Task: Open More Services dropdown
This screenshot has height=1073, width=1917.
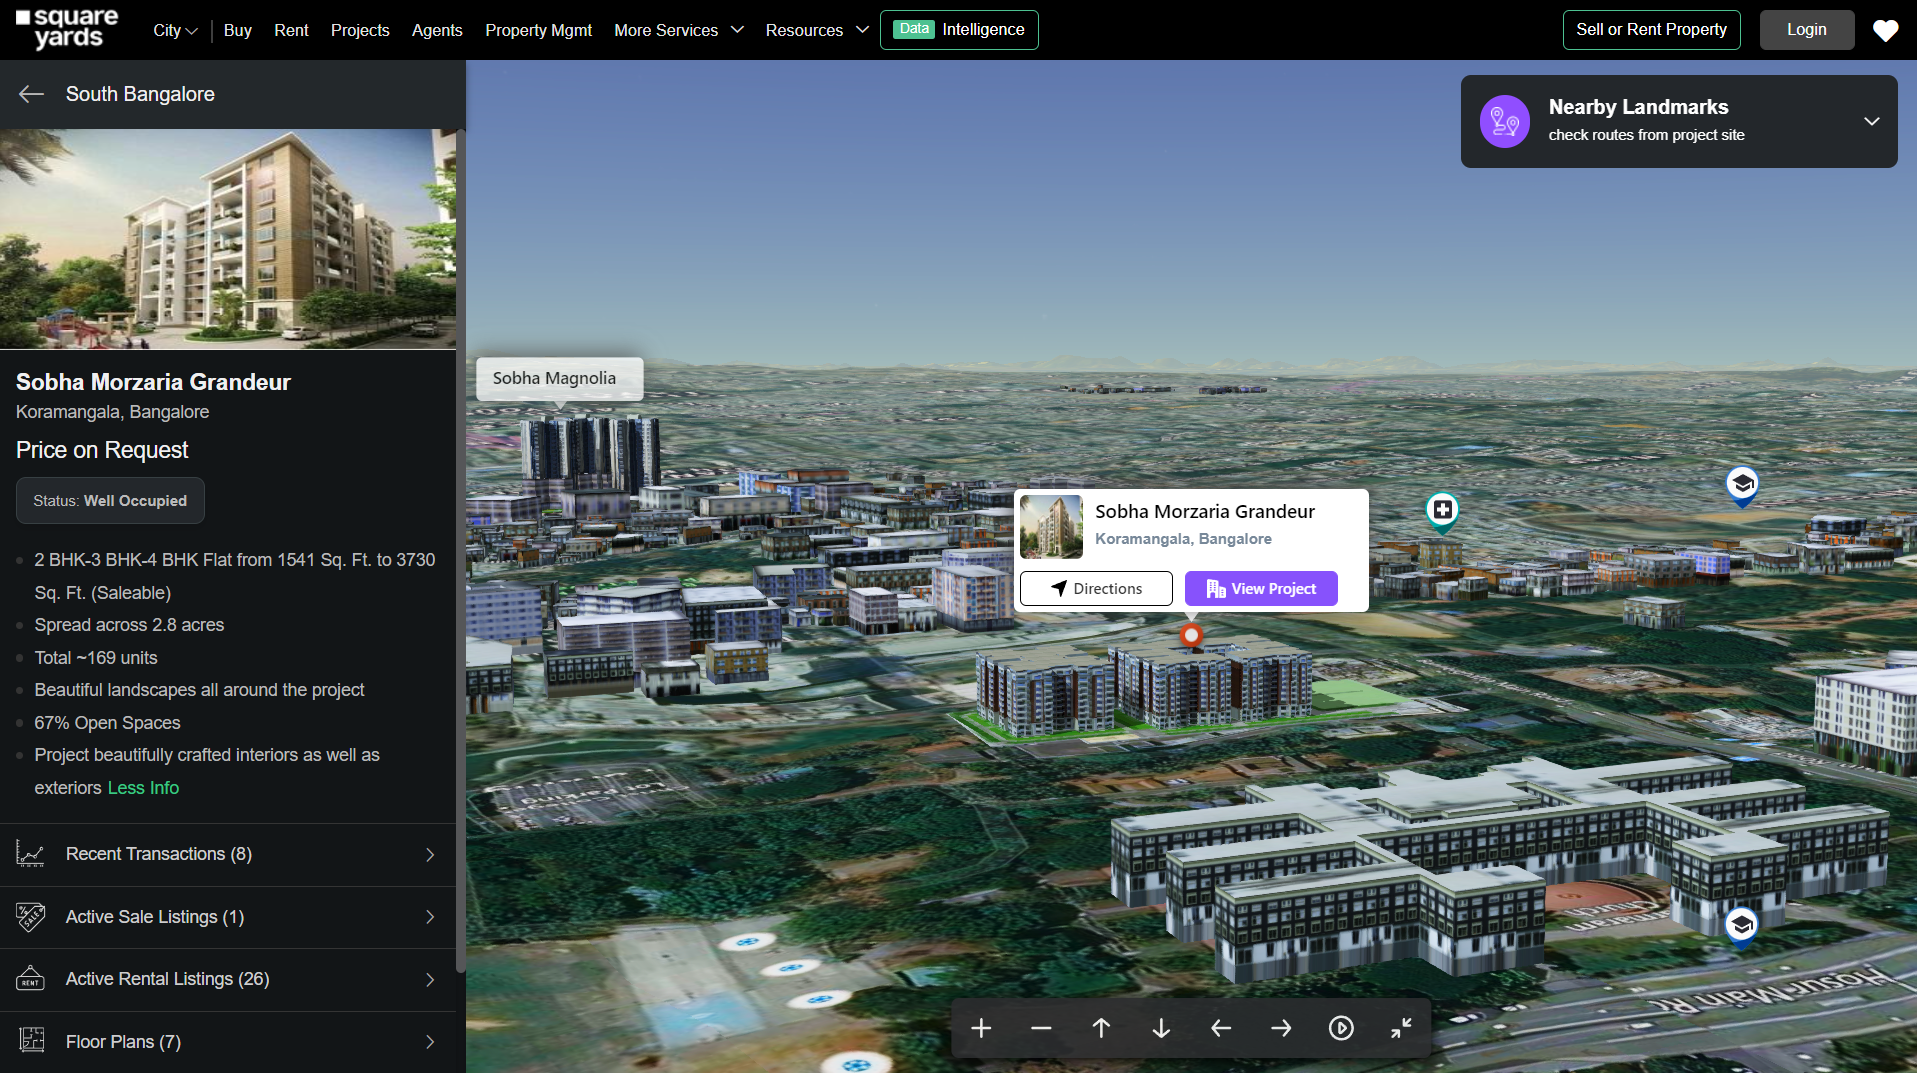Action: tap(679, 30)
